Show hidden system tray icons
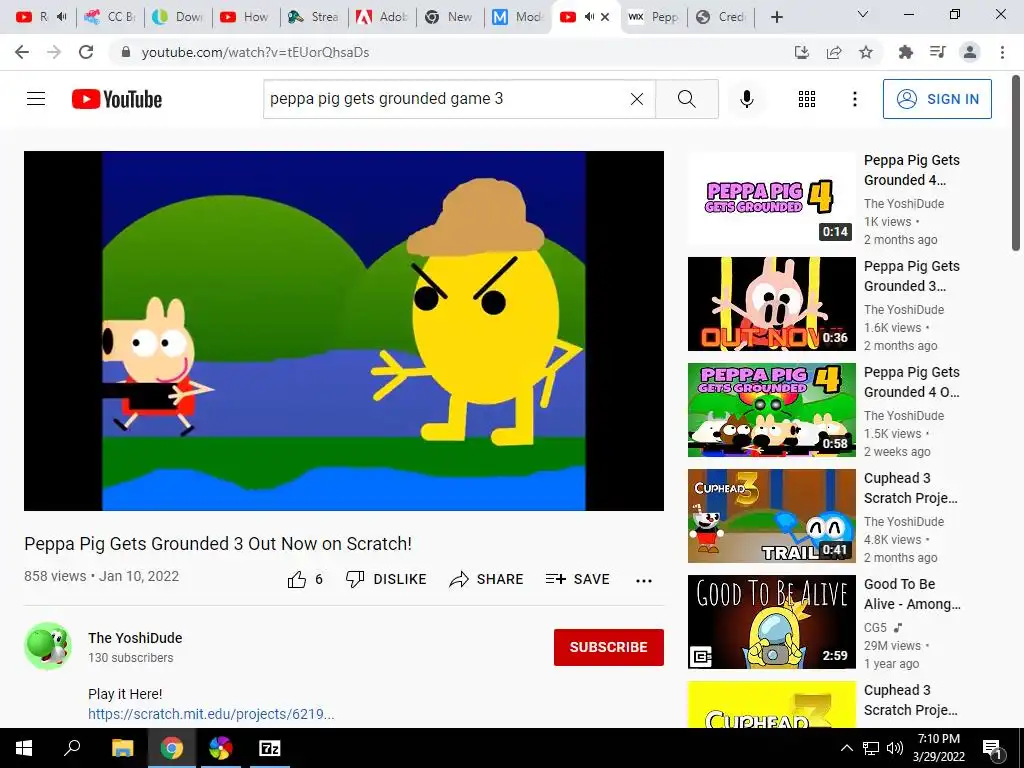The width and height of the screenshot is (1024, 768). coord(846,748)
